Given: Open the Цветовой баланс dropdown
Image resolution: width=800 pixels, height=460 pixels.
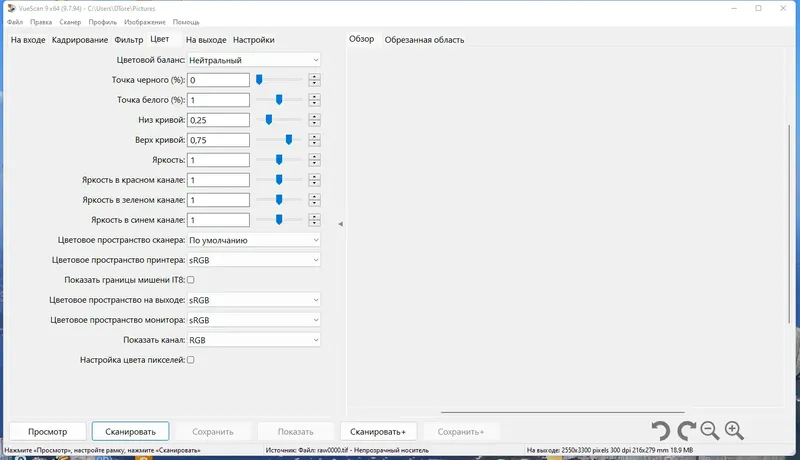Looking at the screenshot, I should tap(254, 60).
